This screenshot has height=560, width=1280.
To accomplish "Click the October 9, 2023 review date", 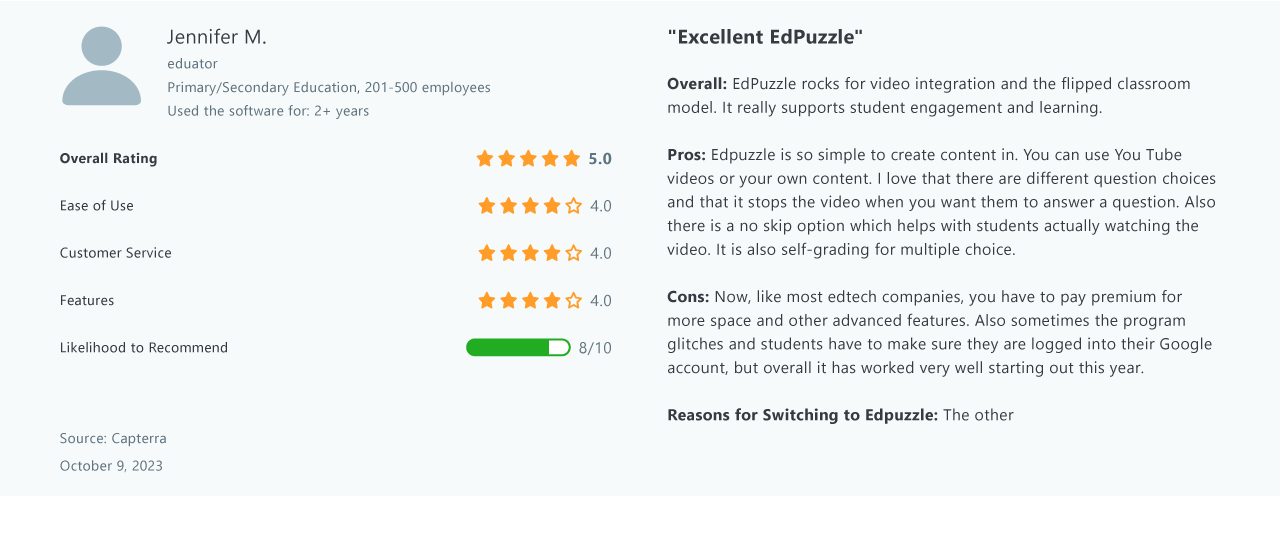I will point(111,466).
